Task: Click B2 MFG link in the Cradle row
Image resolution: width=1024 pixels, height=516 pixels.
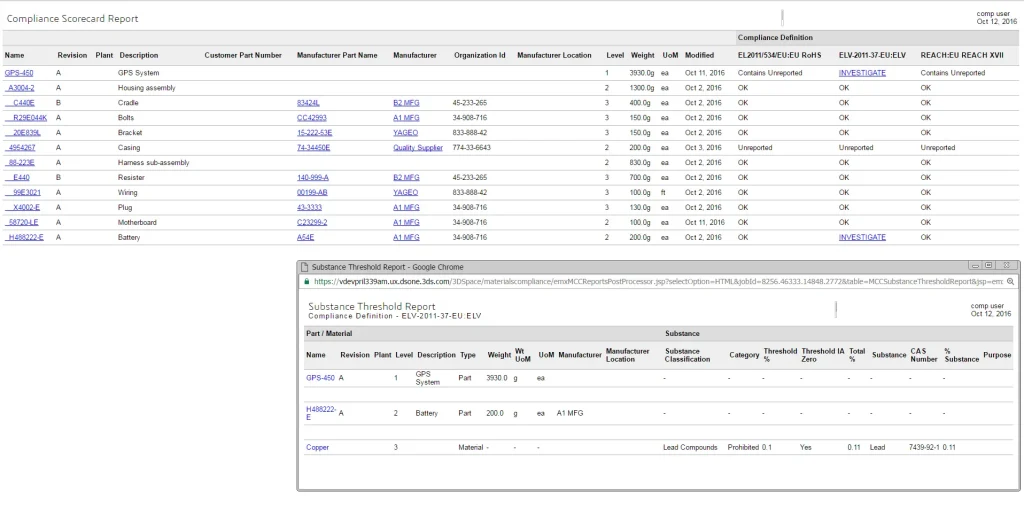Action: pos(406,103)
